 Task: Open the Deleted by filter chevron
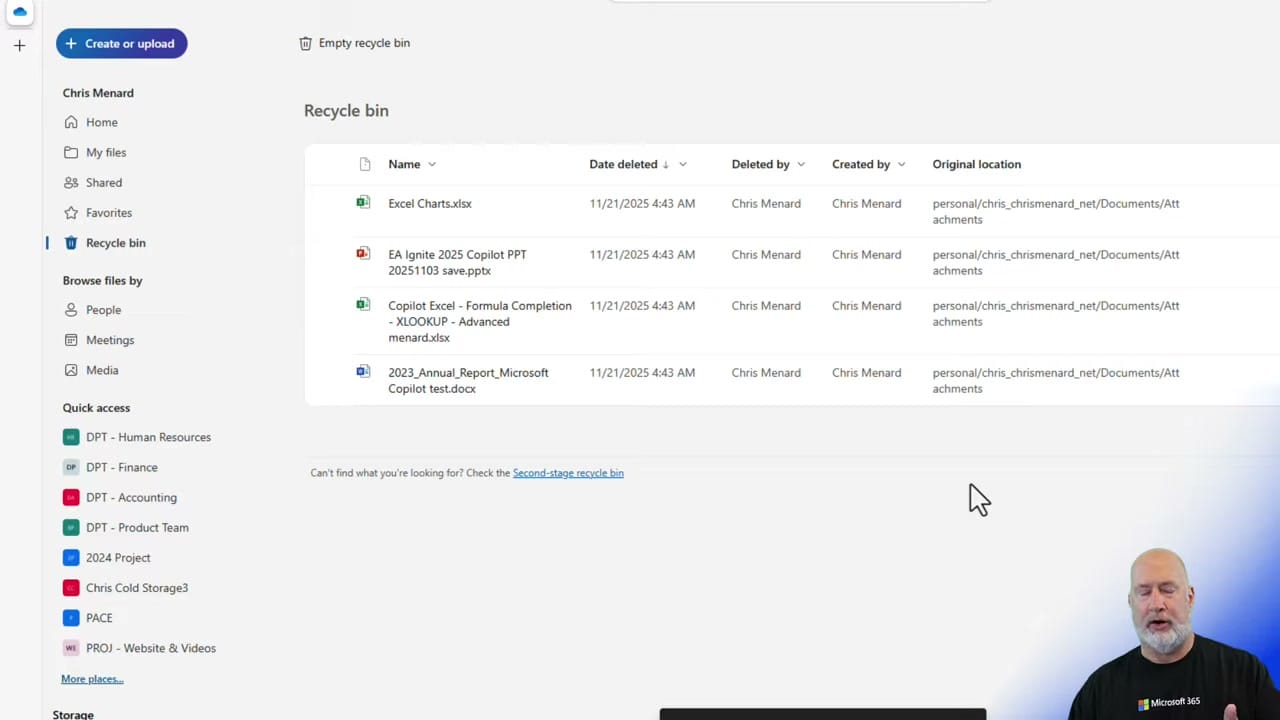(x=800, y=164)
